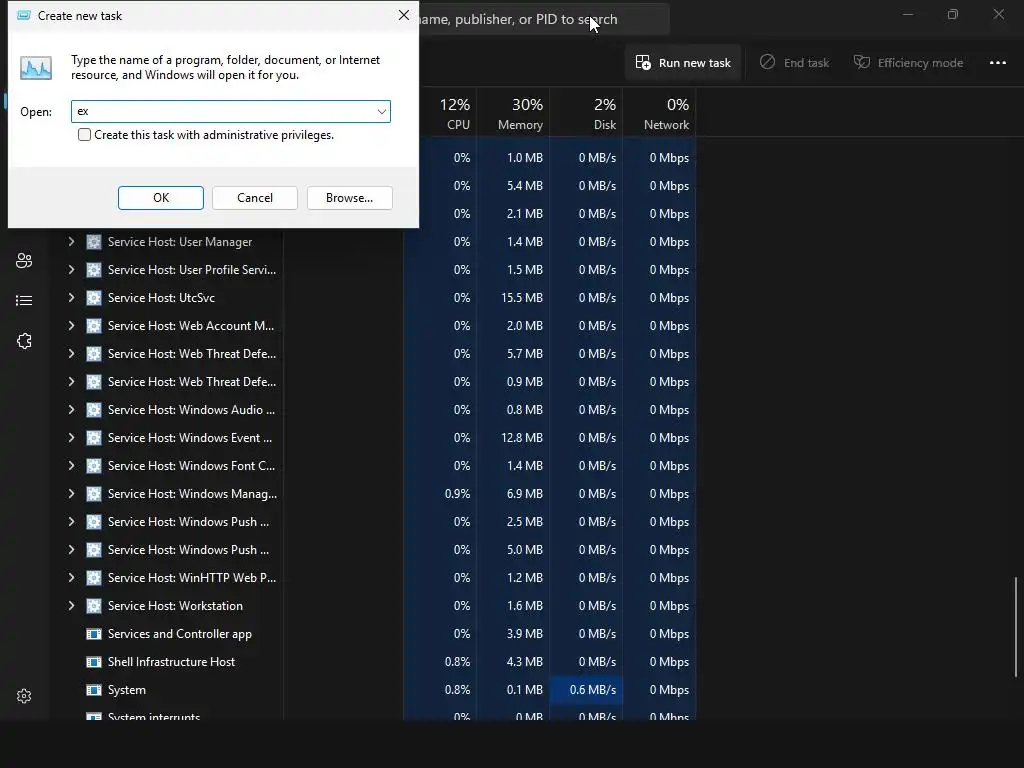Click gear icon of Service Host: WinHTTP Web Proxy
The image size is (1024, 768).
(x=94, y=578)
